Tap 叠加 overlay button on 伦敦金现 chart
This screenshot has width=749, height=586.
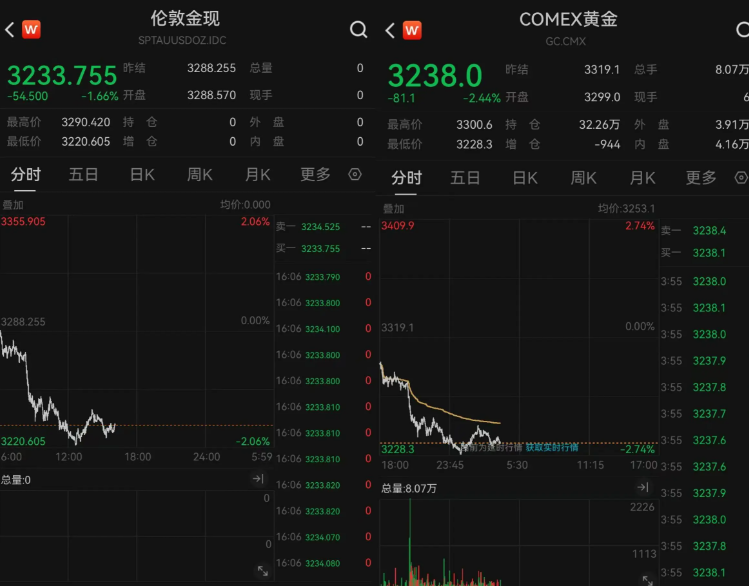[14, 204]
